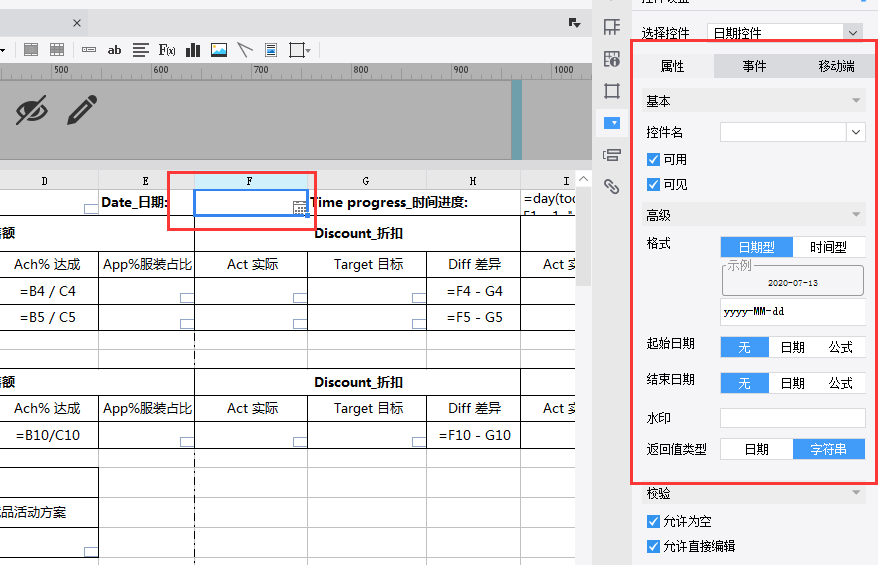Click the unmerge cells grid icon
The height and width of the screenshot is (565, 878).
(57, 50)
